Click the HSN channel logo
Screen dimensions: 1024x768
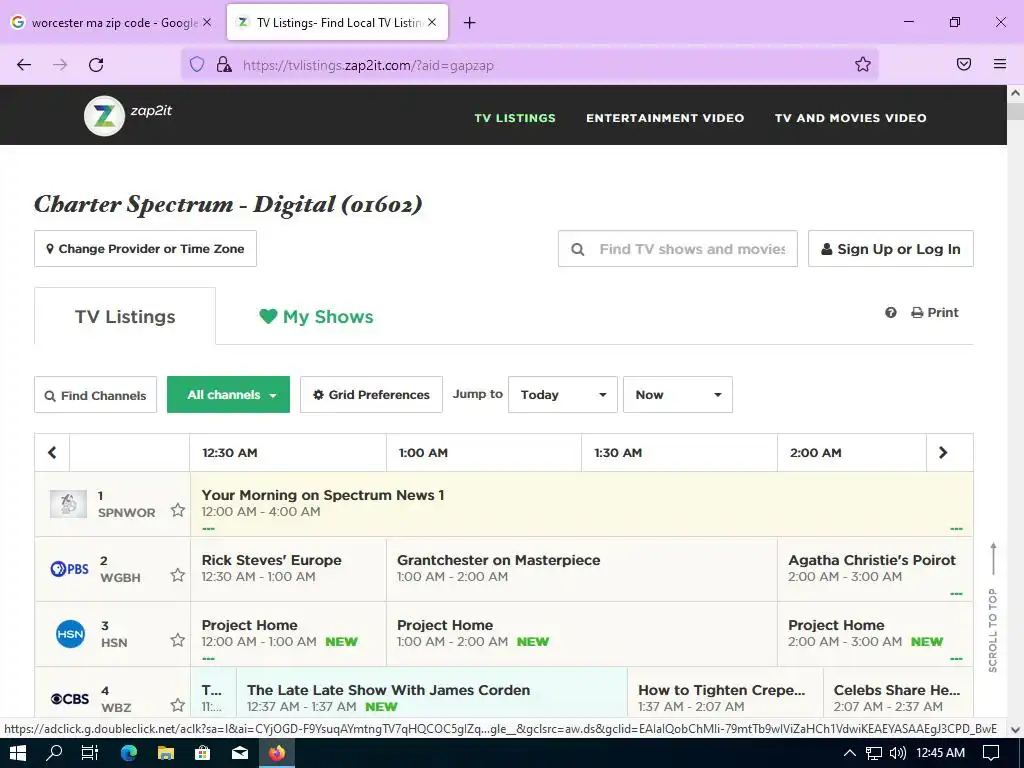[x=71, y=634]
